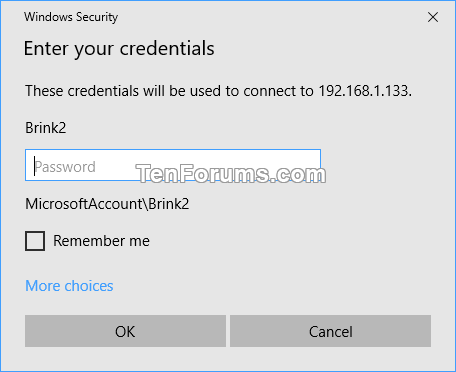
Task: Close the Windows Security dialog
Action: tap(433, 17)
